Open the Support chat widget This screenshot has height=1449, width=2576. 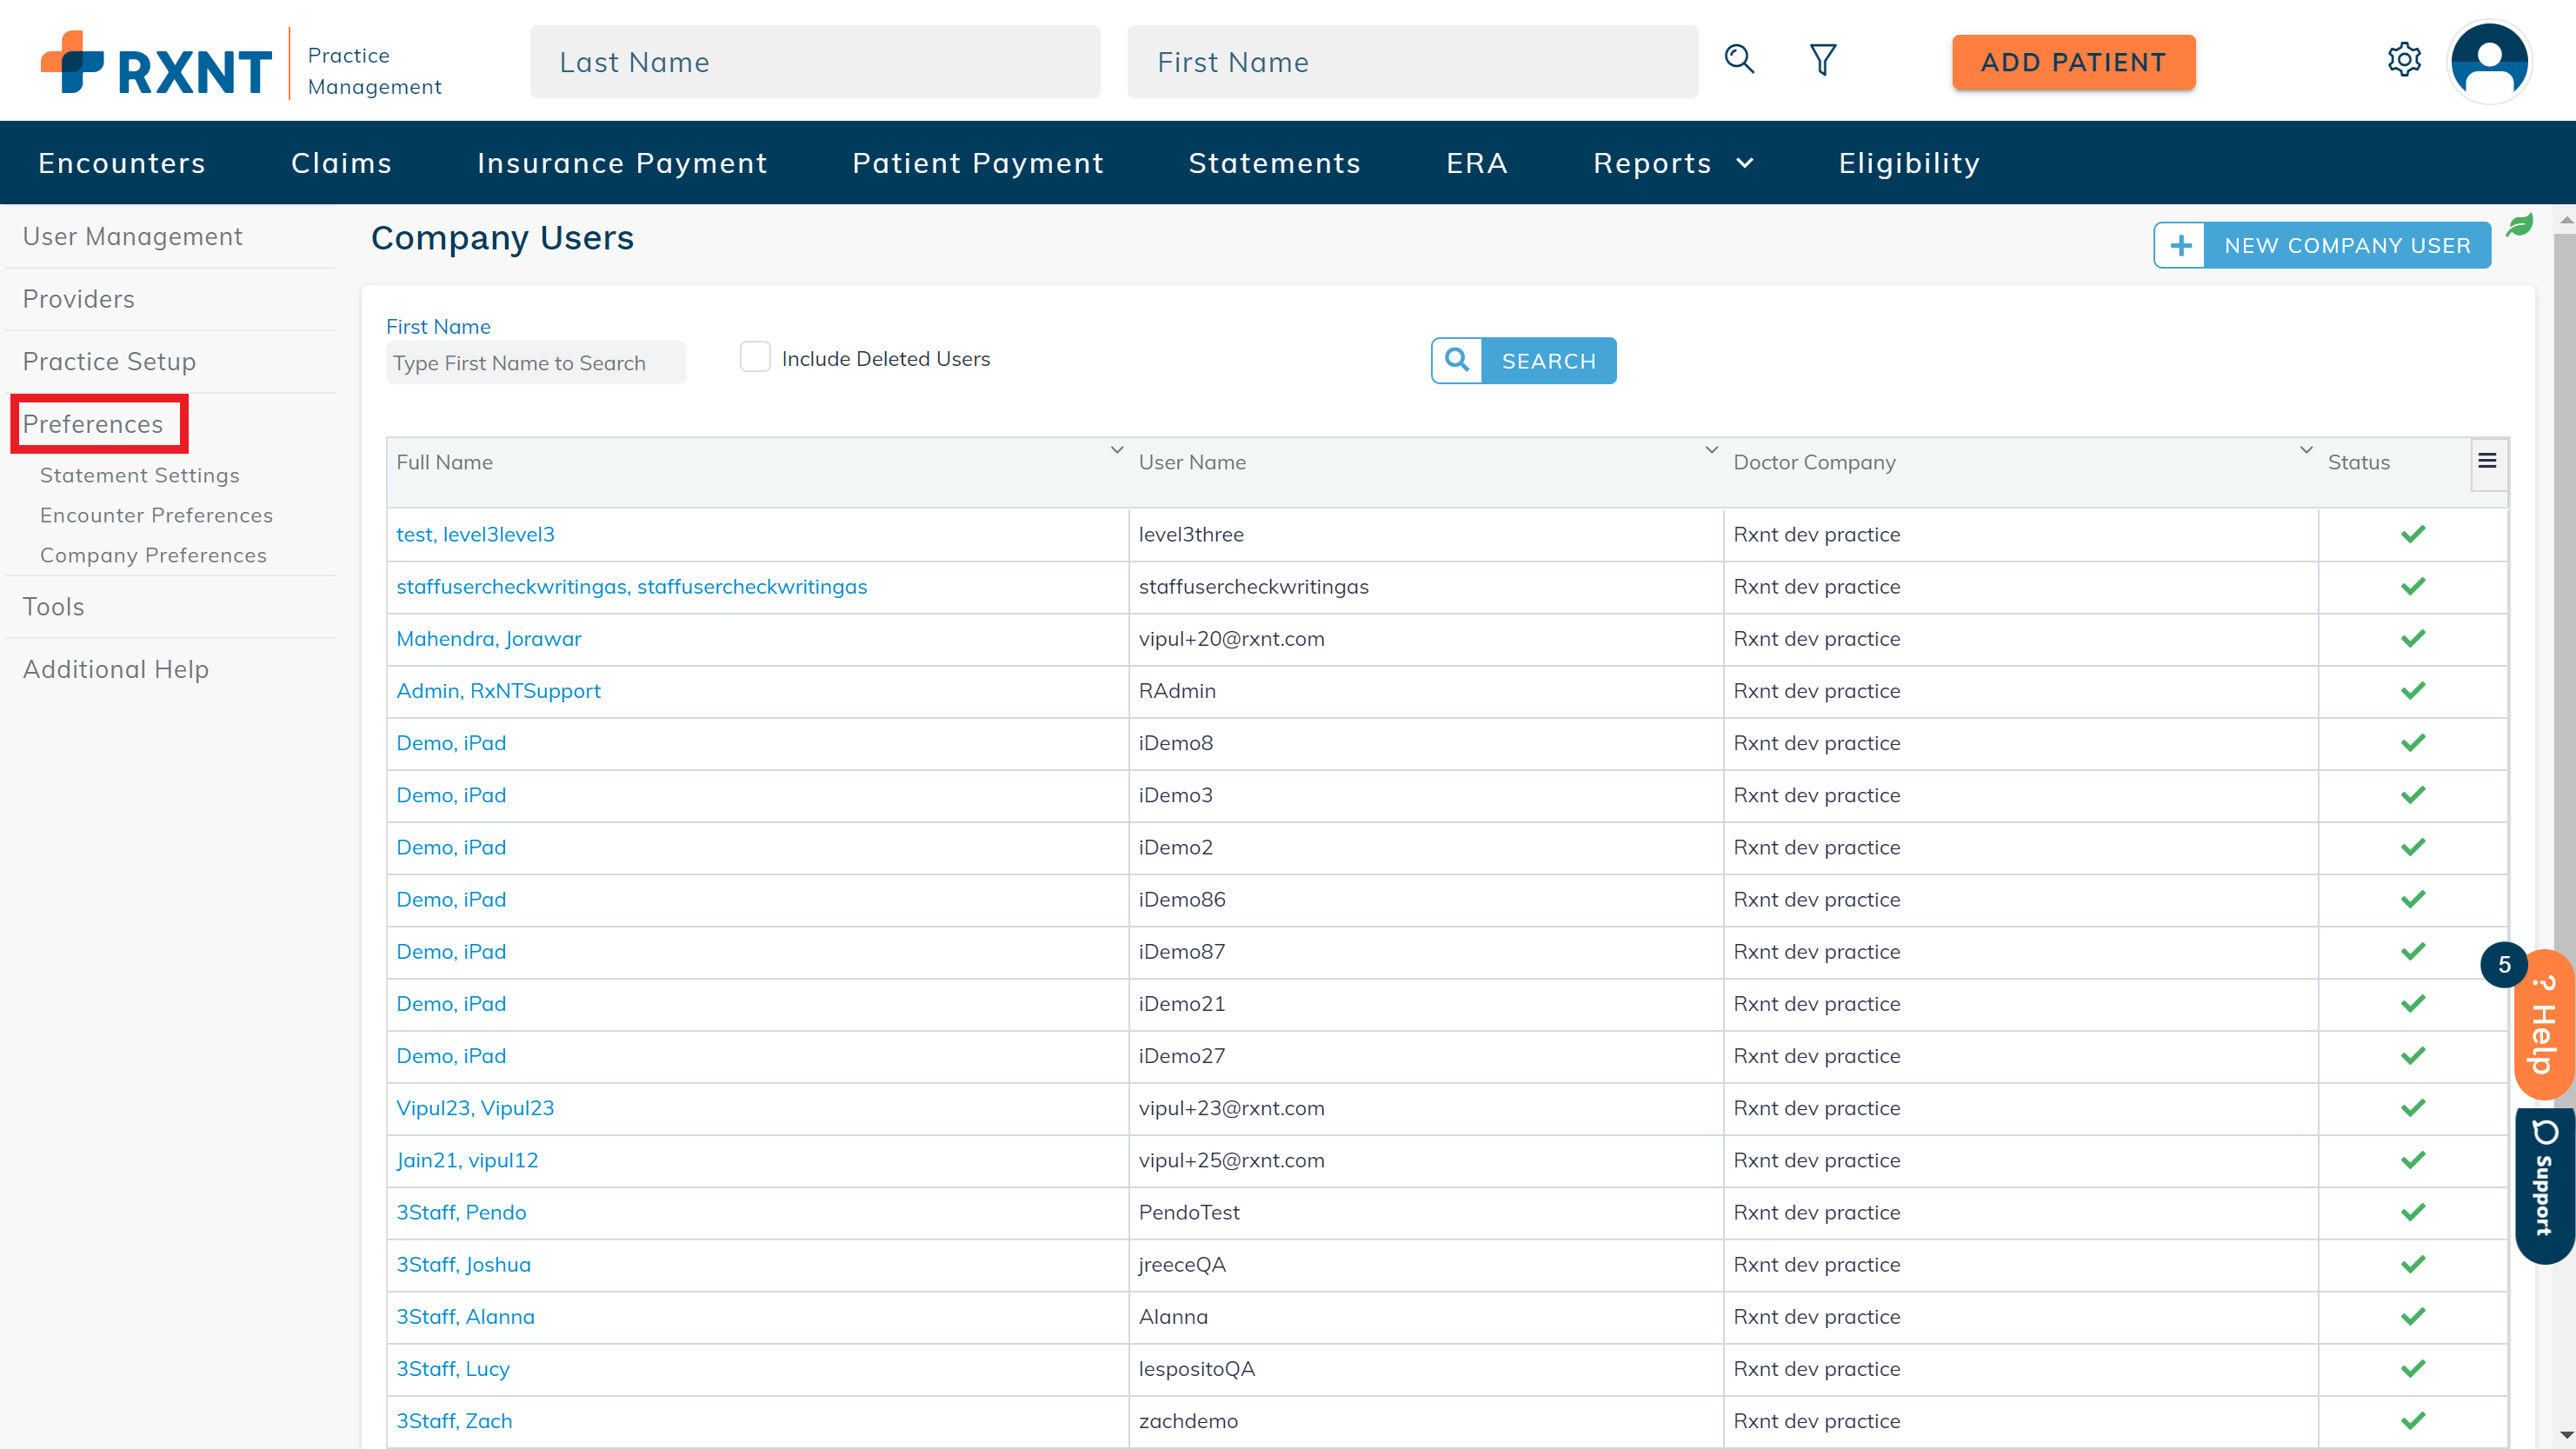tap(2545, 1184)
